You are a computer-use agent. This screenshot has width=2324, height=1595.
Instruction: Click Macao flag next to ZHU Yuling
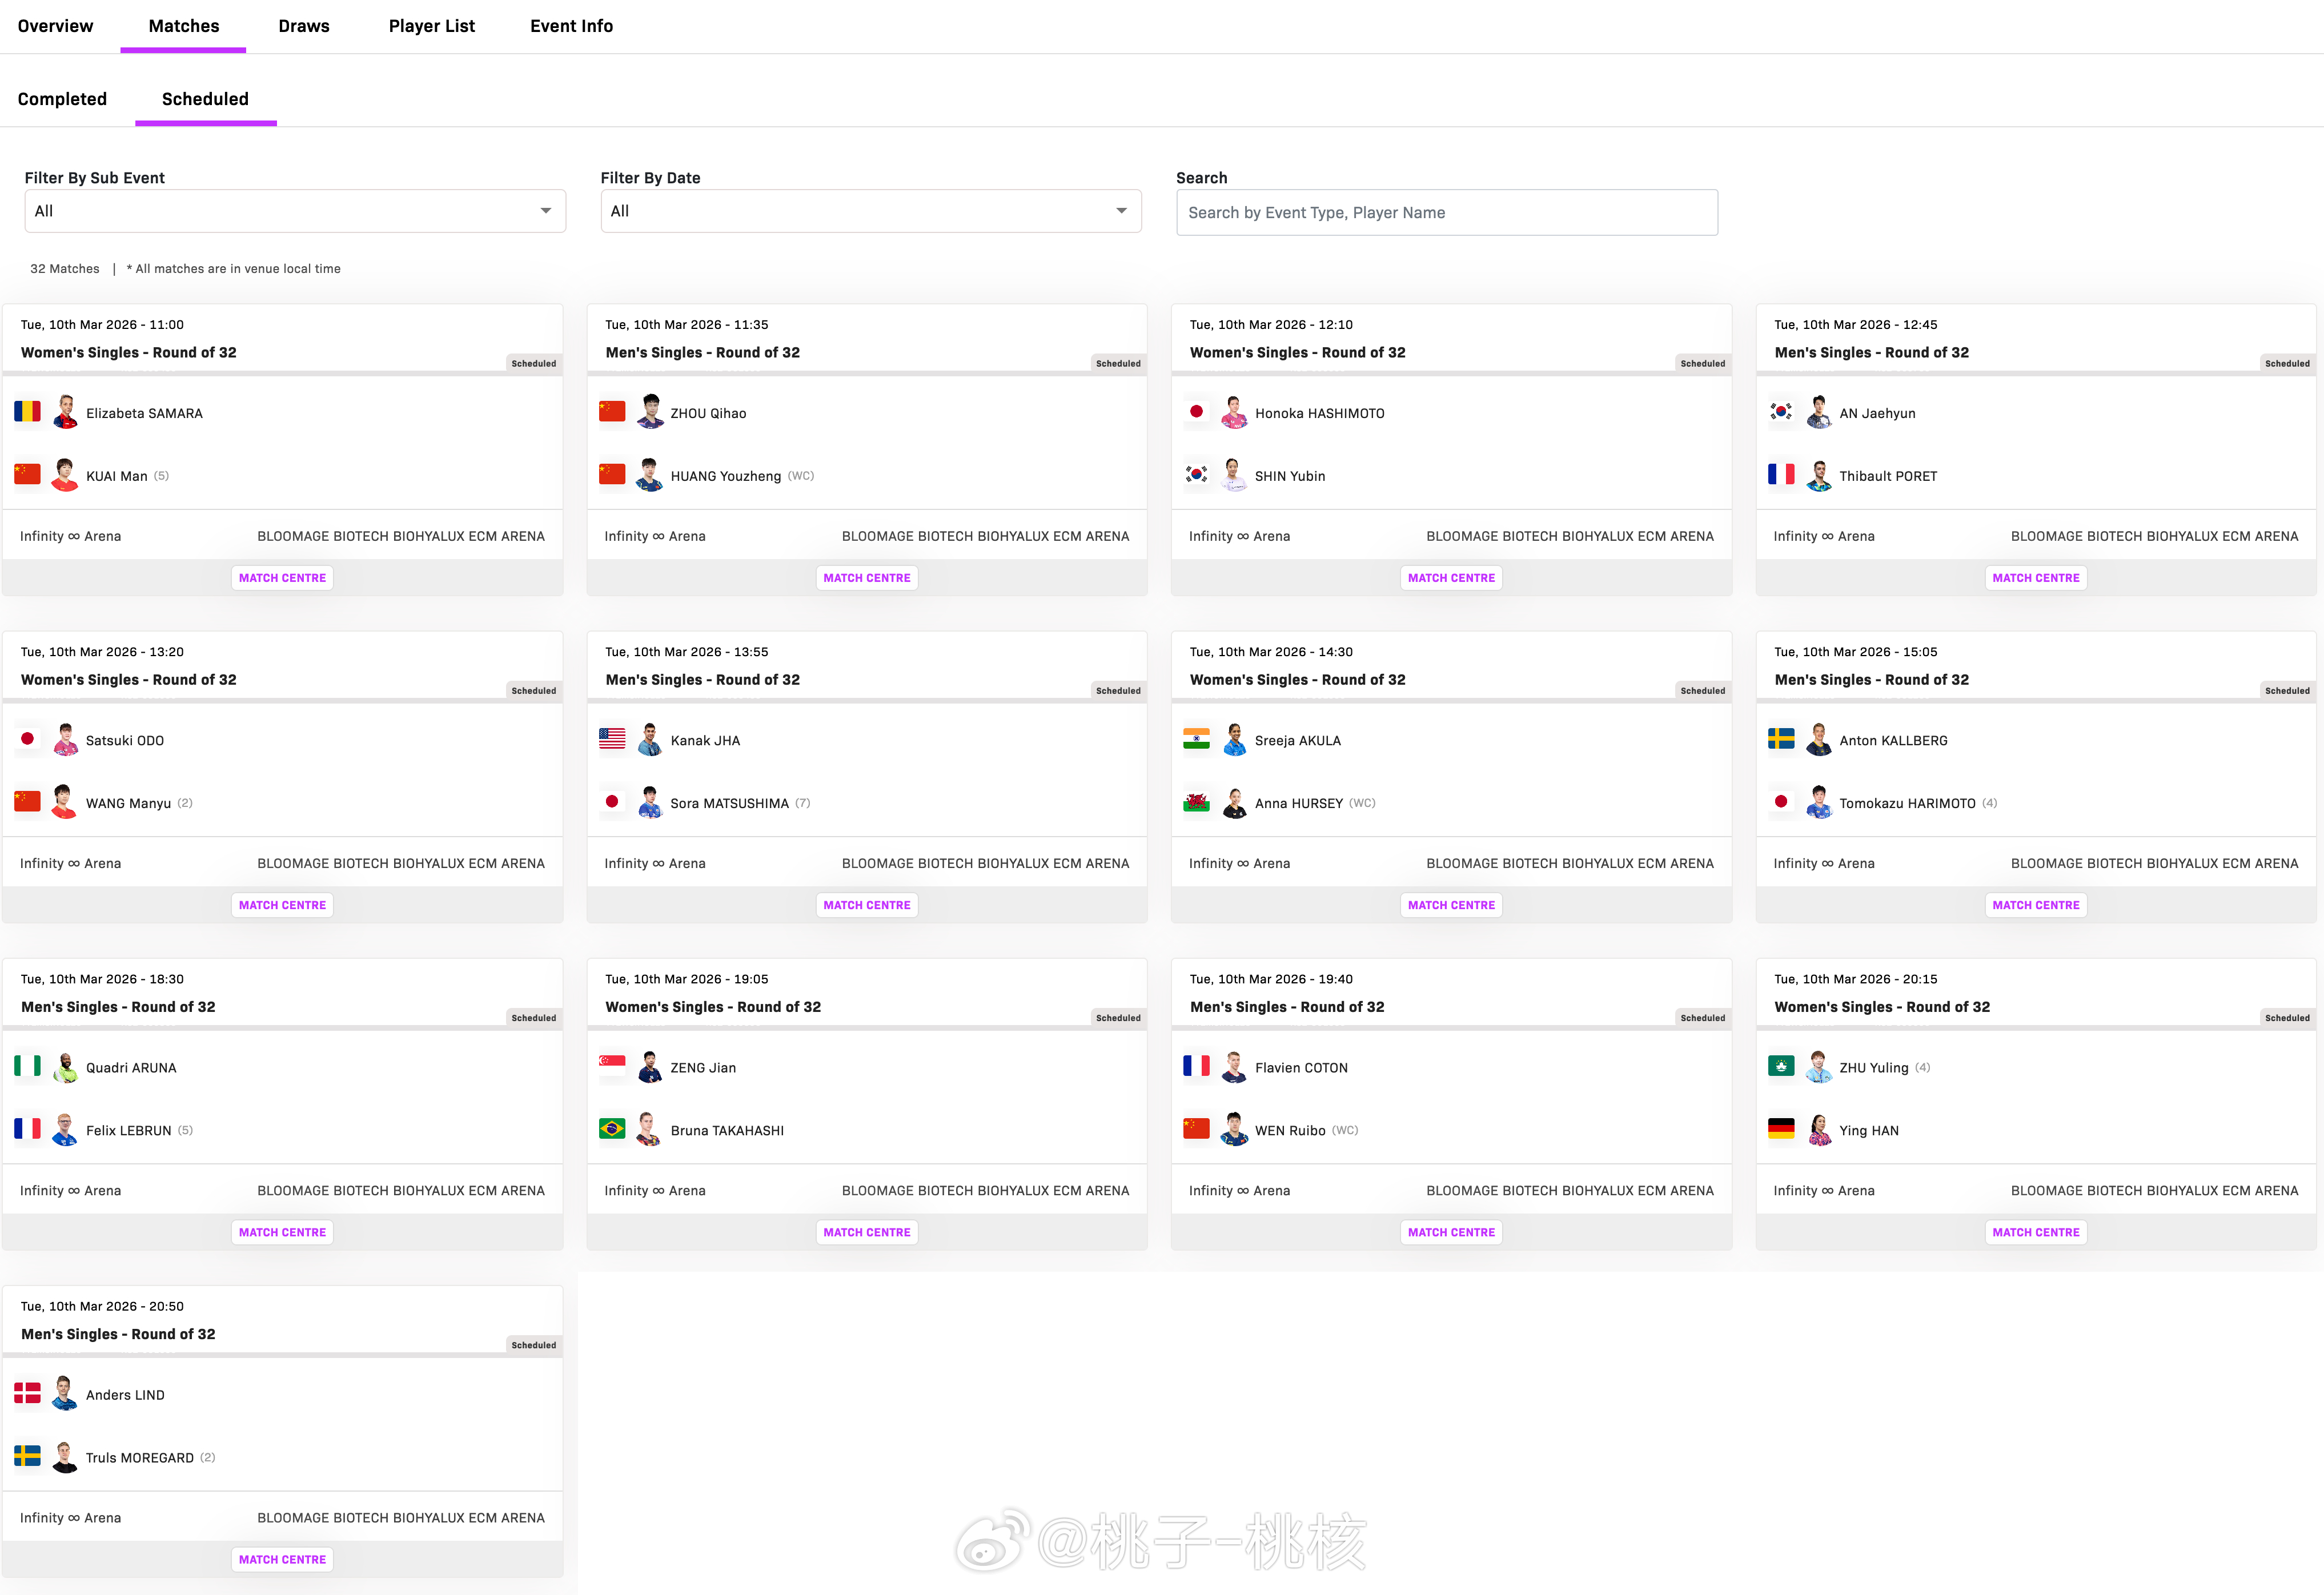pyautogui.click(x=1781, y=1066)
